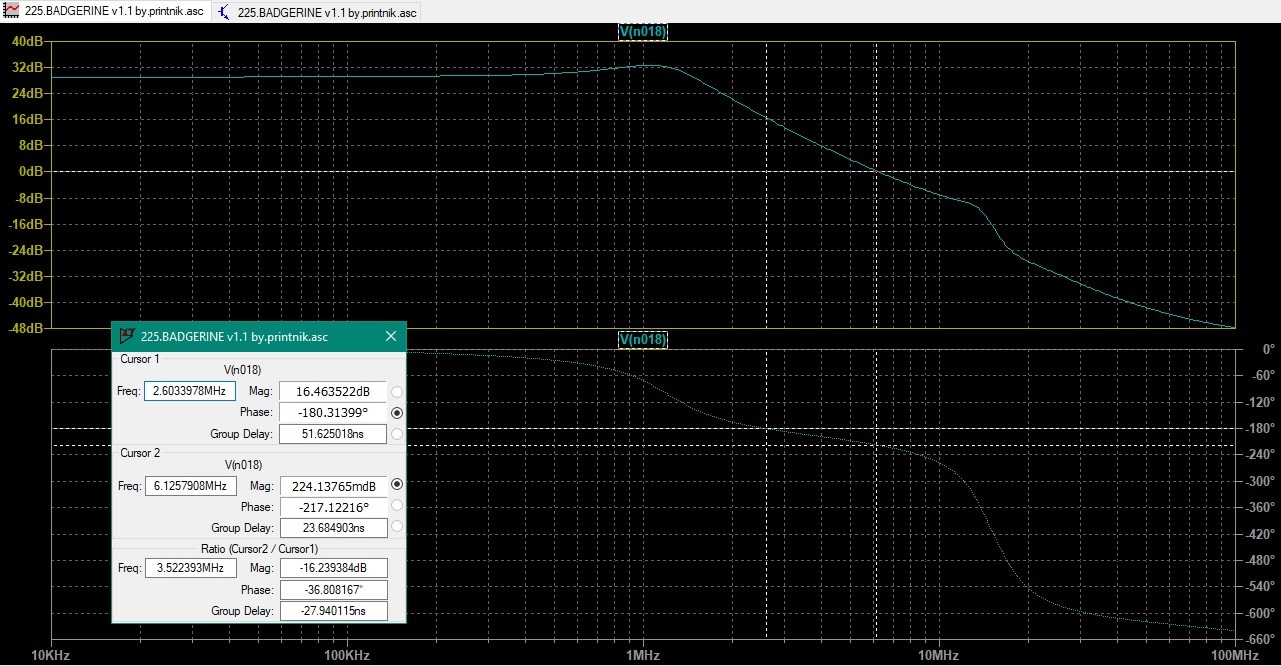Click Cursor 2 Freq field 6.1257908MHz

coord(190,486)
